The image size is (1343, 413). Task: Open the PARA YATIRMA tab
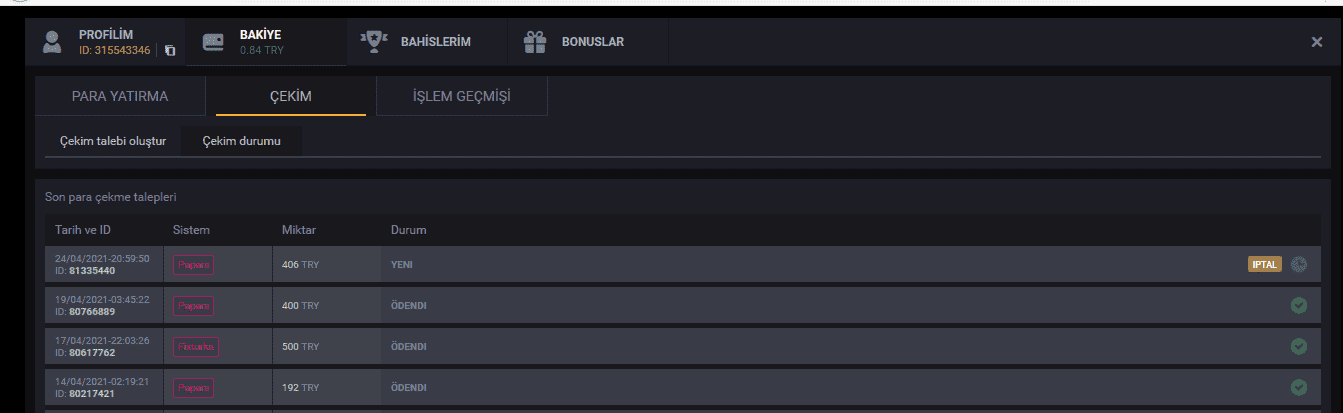120,97
